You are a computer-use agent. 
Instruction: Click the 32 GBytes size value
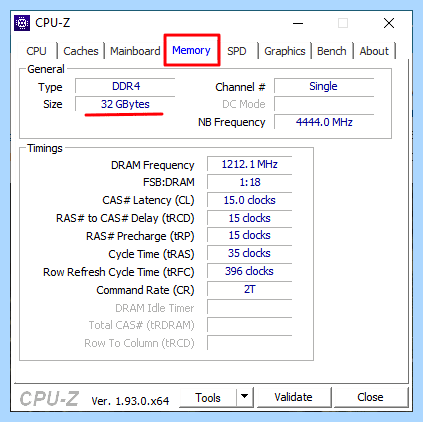125,104
